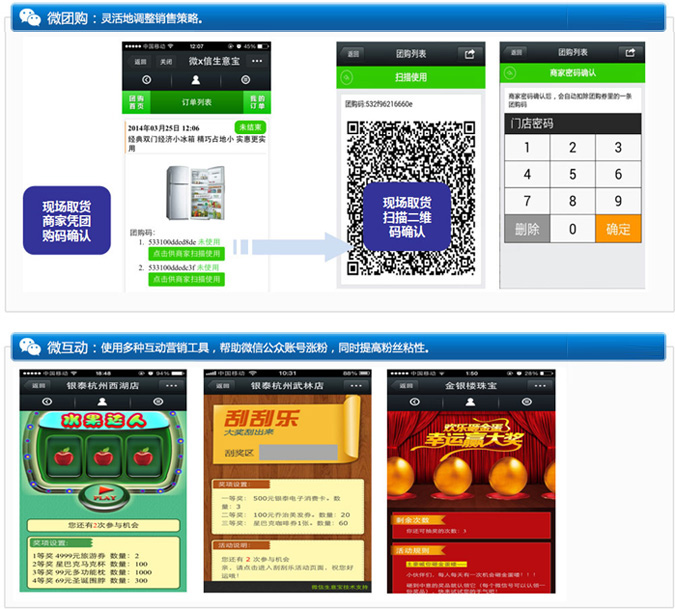Image resolution: width=675 pixels, height=609 pixels.
Task: Click the WeChat logo beside 微互动 heading
Action: [30, 347]
